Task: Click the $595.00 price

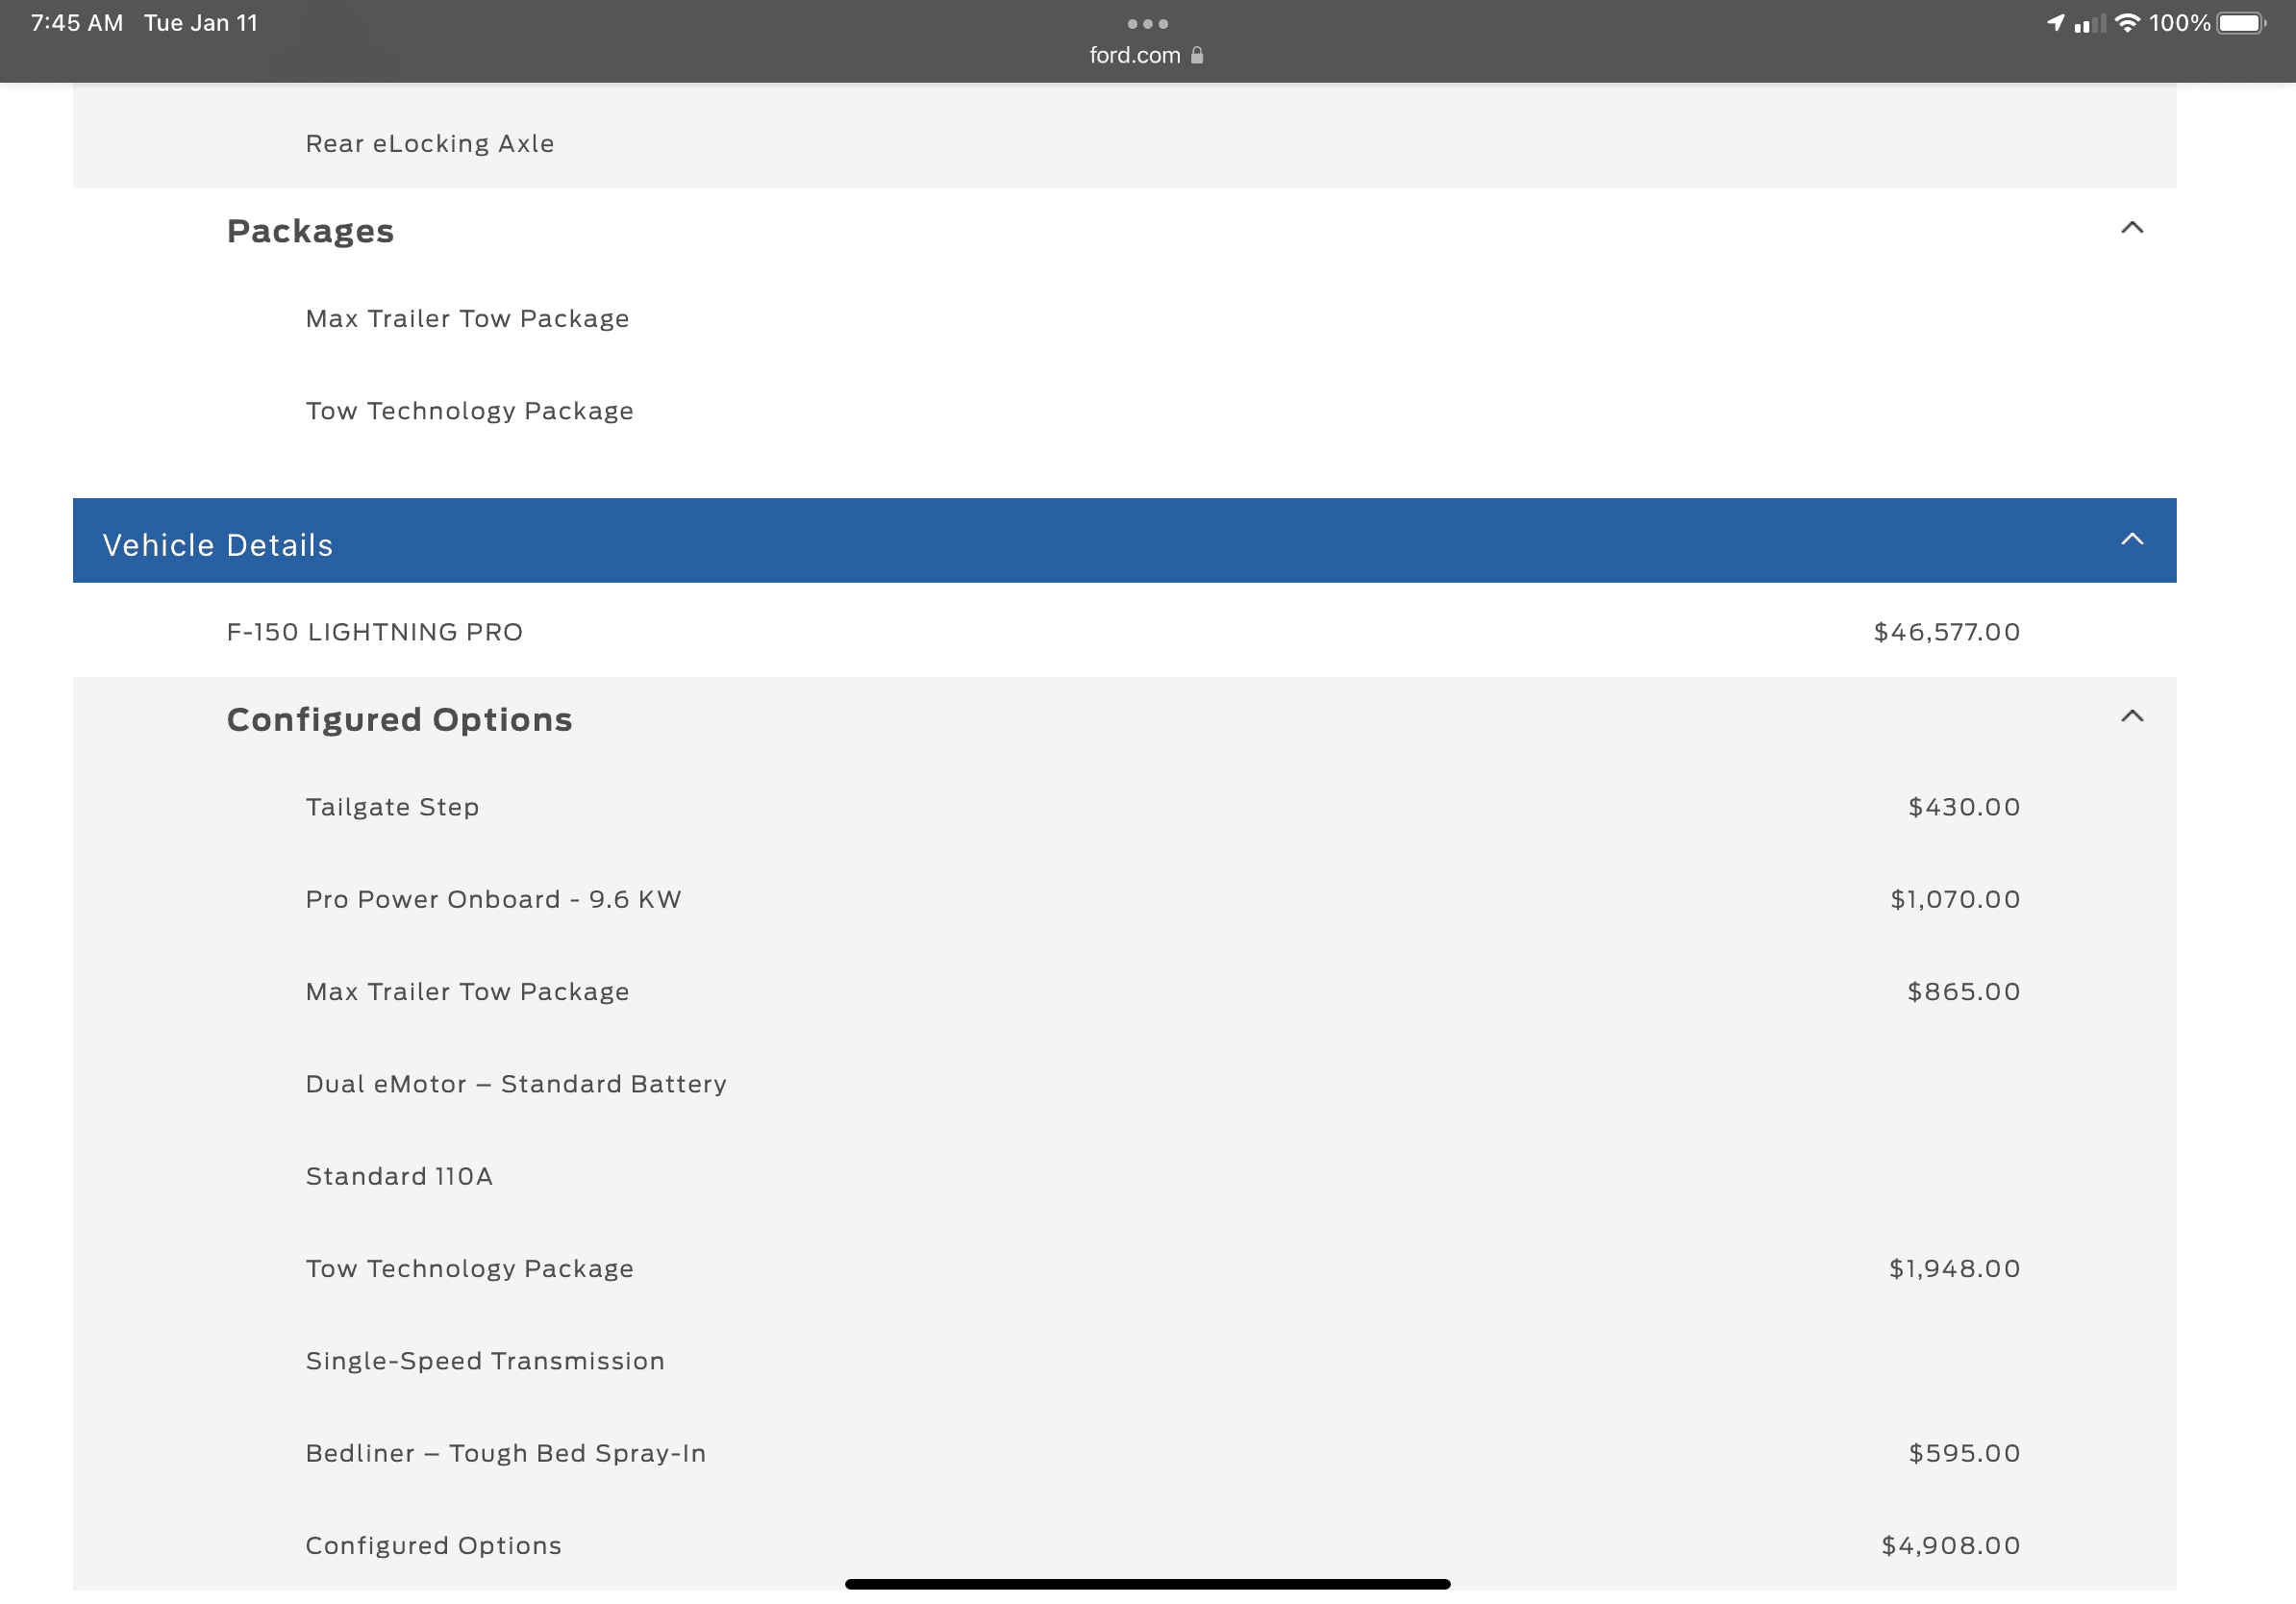Action: click(x=1963, y=1453)
